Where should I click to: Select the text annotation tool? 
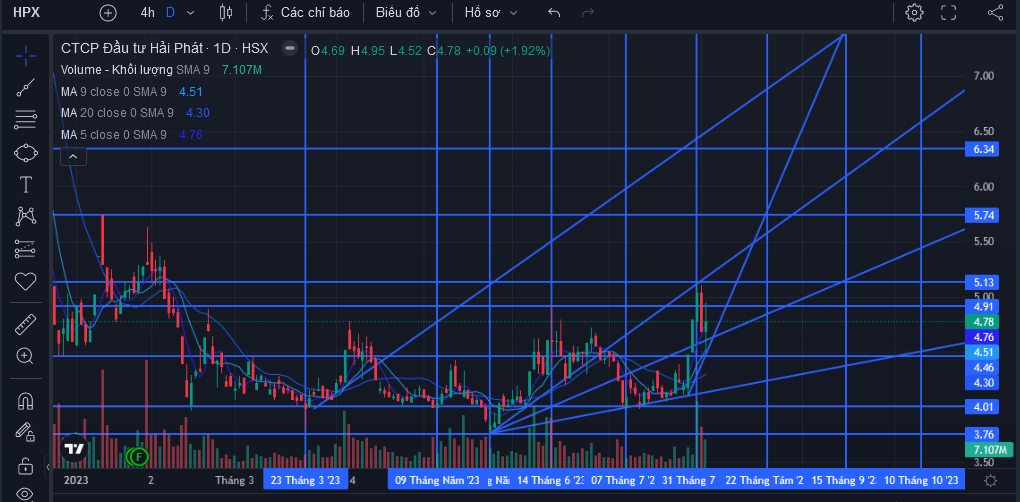coord(25,185)
